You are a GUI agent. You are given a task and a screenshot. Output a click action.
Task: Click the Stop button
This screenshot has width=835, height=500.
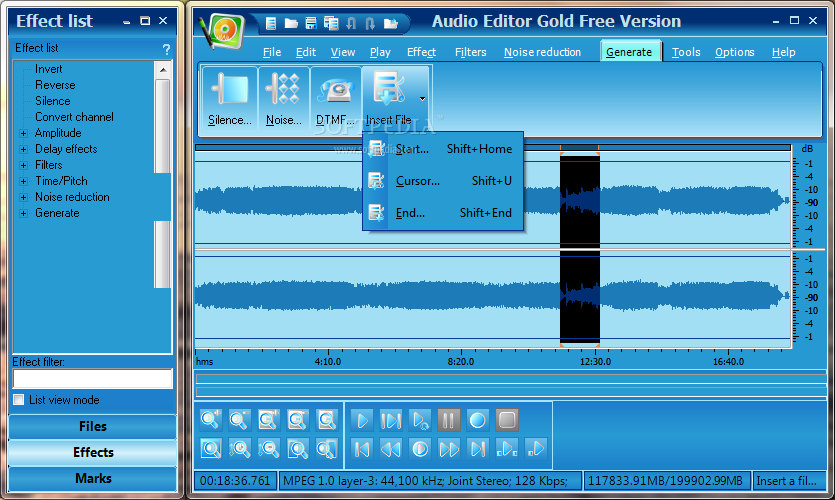pos(506,420)
